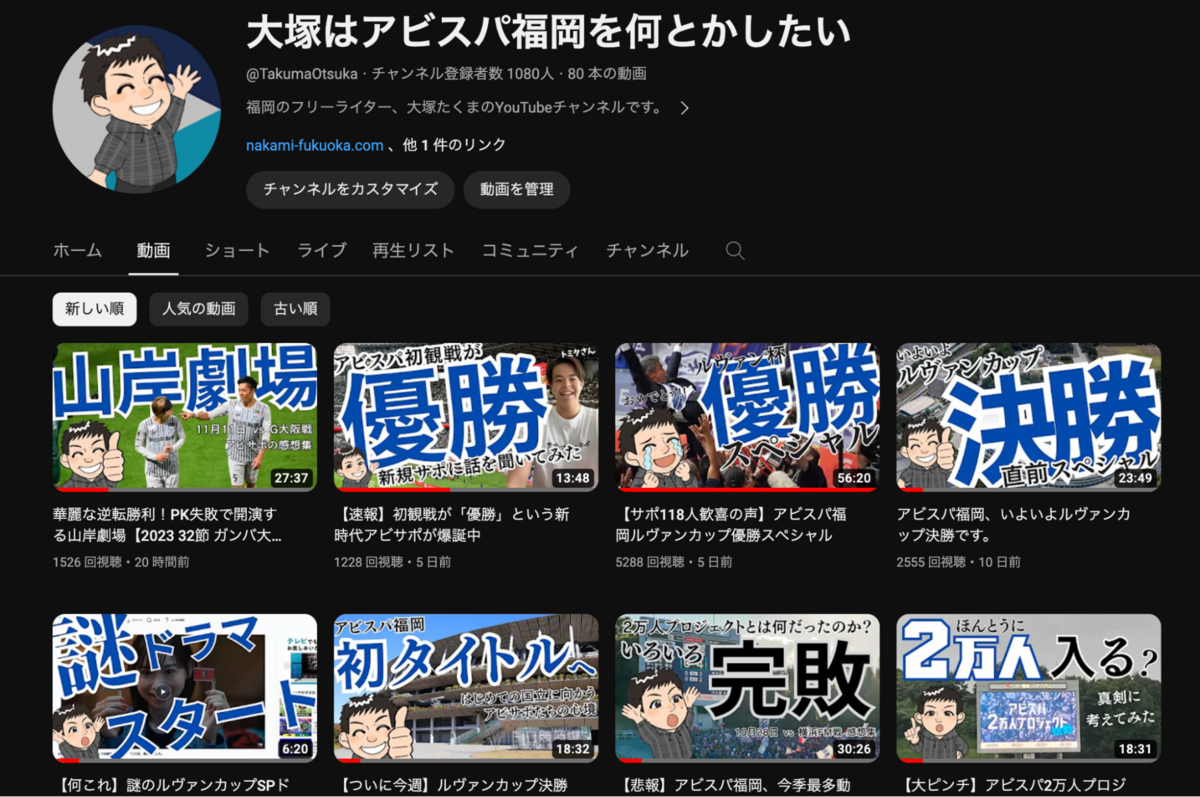This screenshot has width=1200, height=797.
Task: Click title アビスパ福岡、いよいよルヴァンカップ決勝です
Action: tap(1014, 525)
